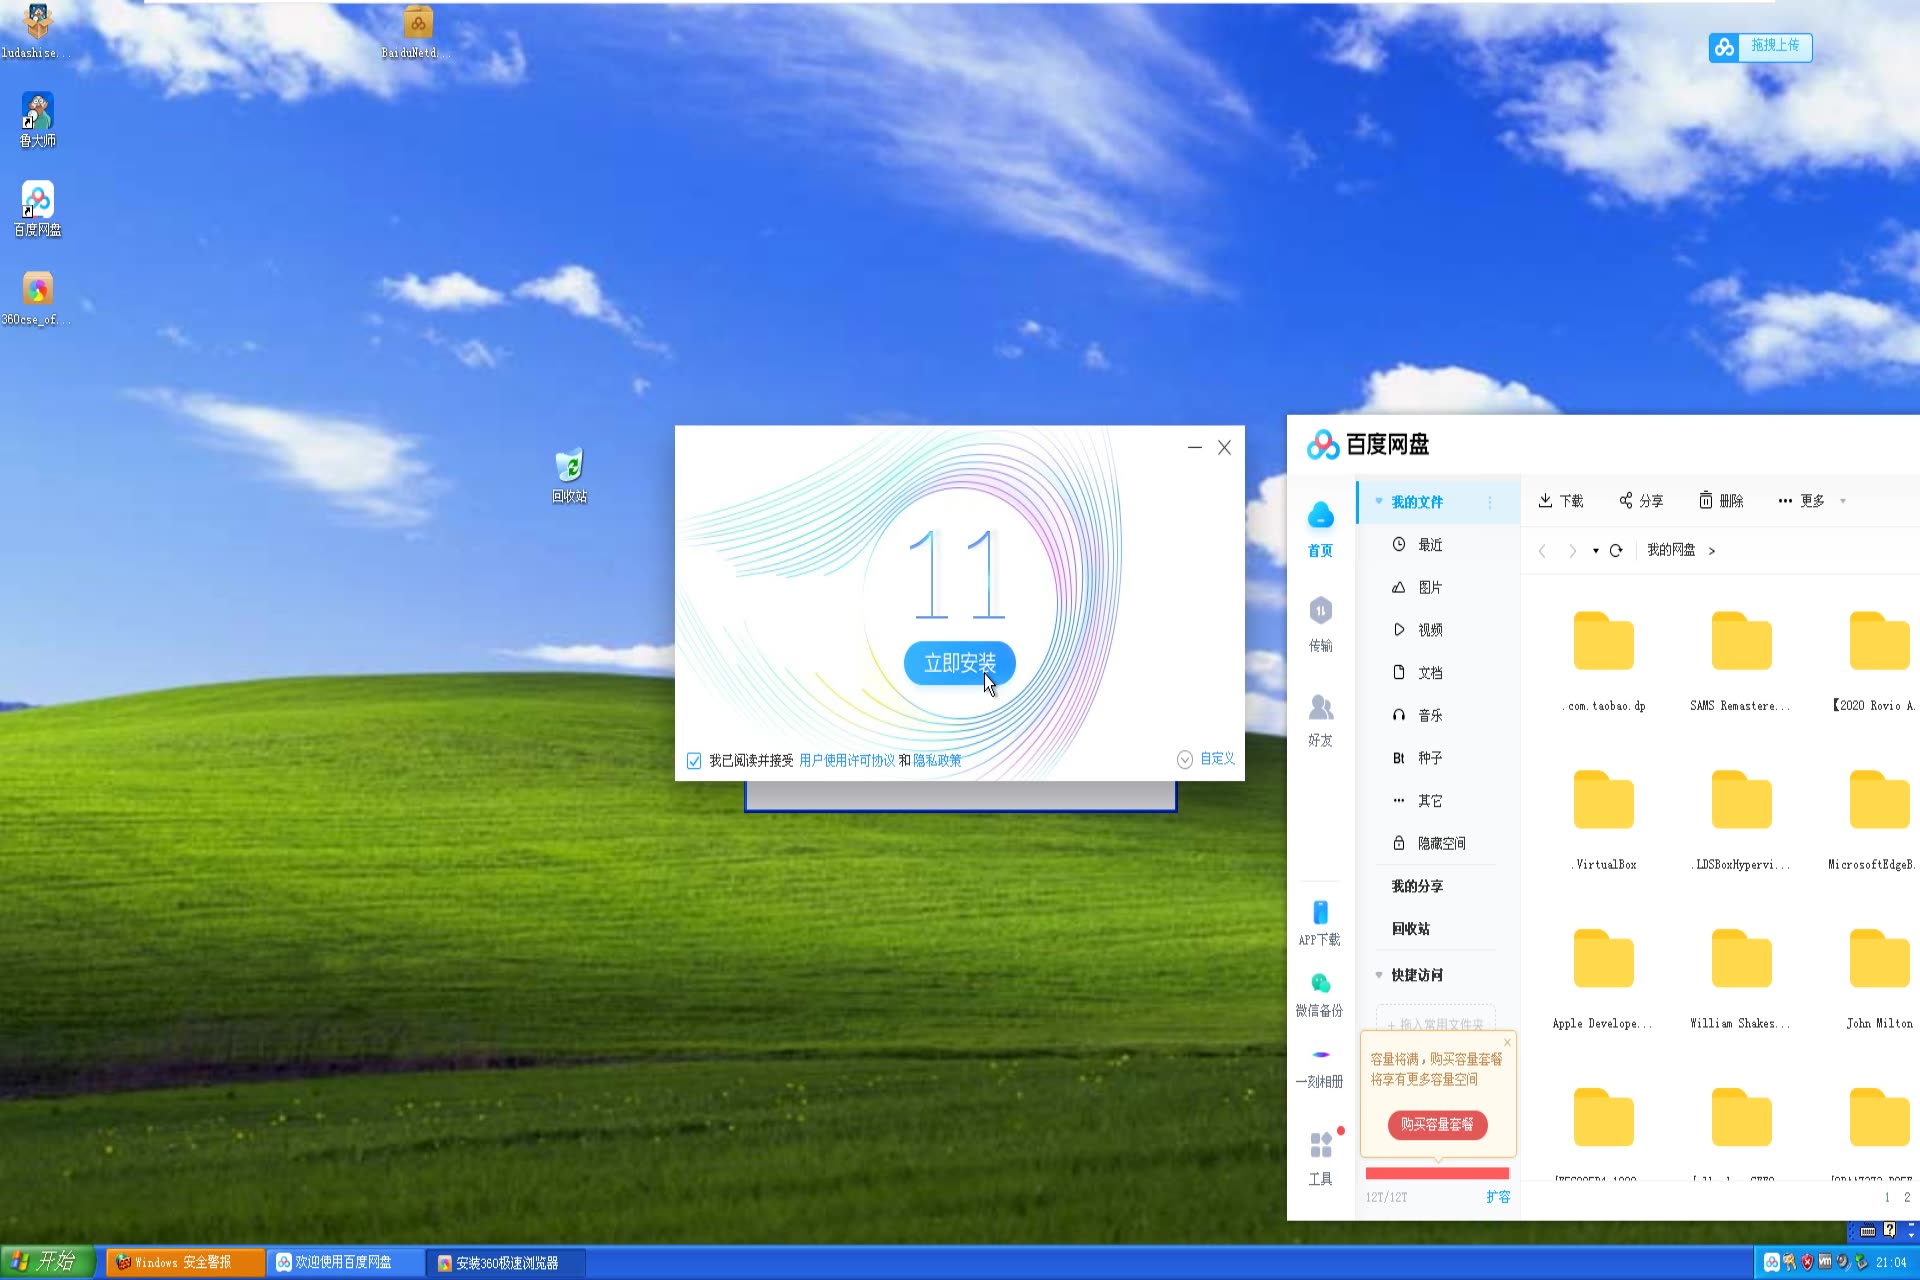The height and width of the screenshot is (1280, 1920).
Task: Select the 种子 torrent category
Action: (1430, 758)
